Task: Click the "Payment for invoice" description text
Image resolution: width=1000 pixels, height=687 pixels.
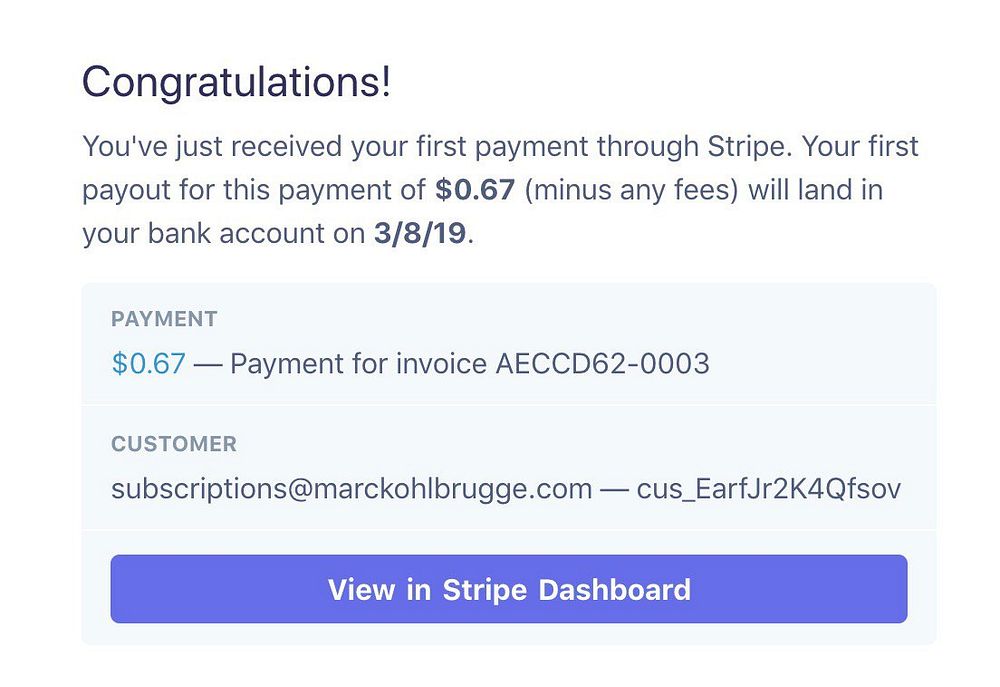Action: click(x=358, y=364)
